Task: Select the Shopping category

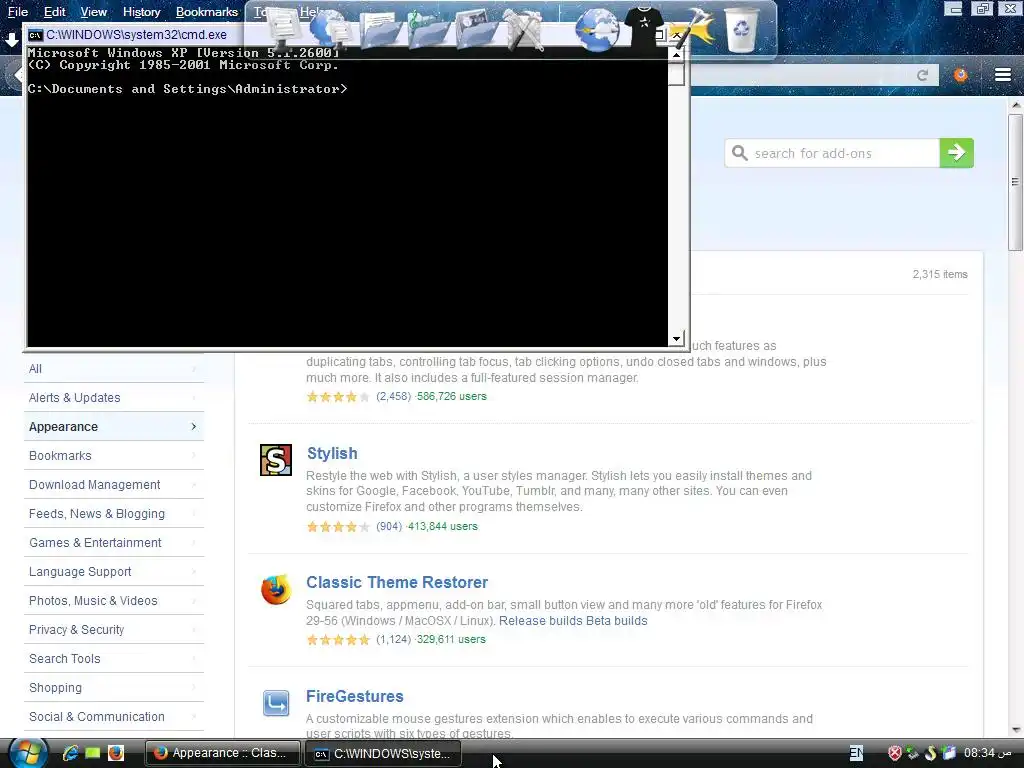Action: 114,688
